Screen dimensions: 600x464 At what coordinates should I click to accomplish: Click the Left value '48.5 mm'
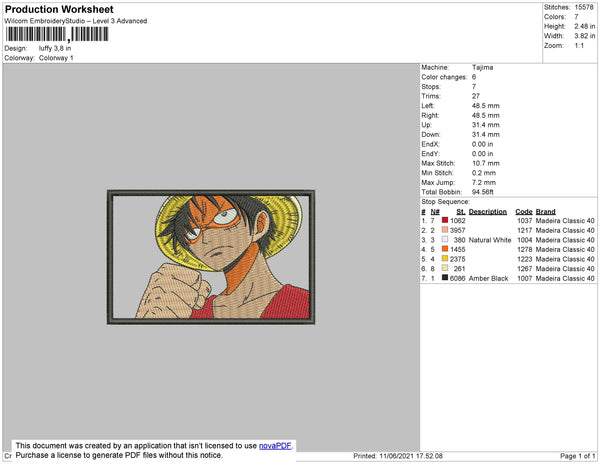coord(486,106)
